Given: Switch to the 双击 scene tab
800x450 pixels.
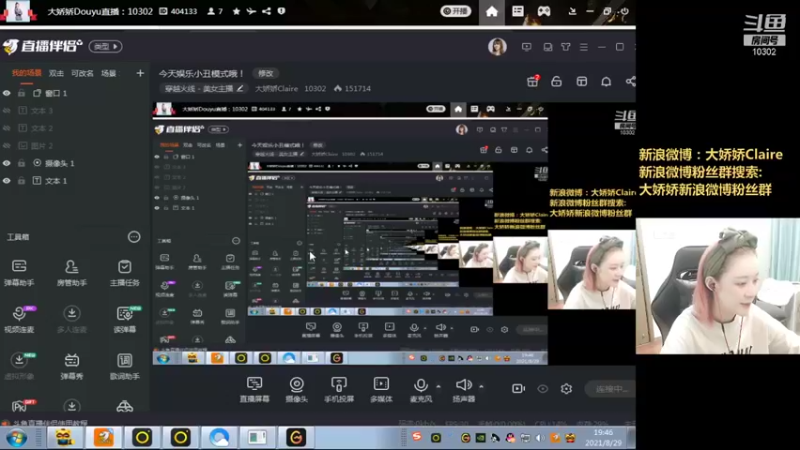Looking at the screenshot, I should (x=56, y=73).
